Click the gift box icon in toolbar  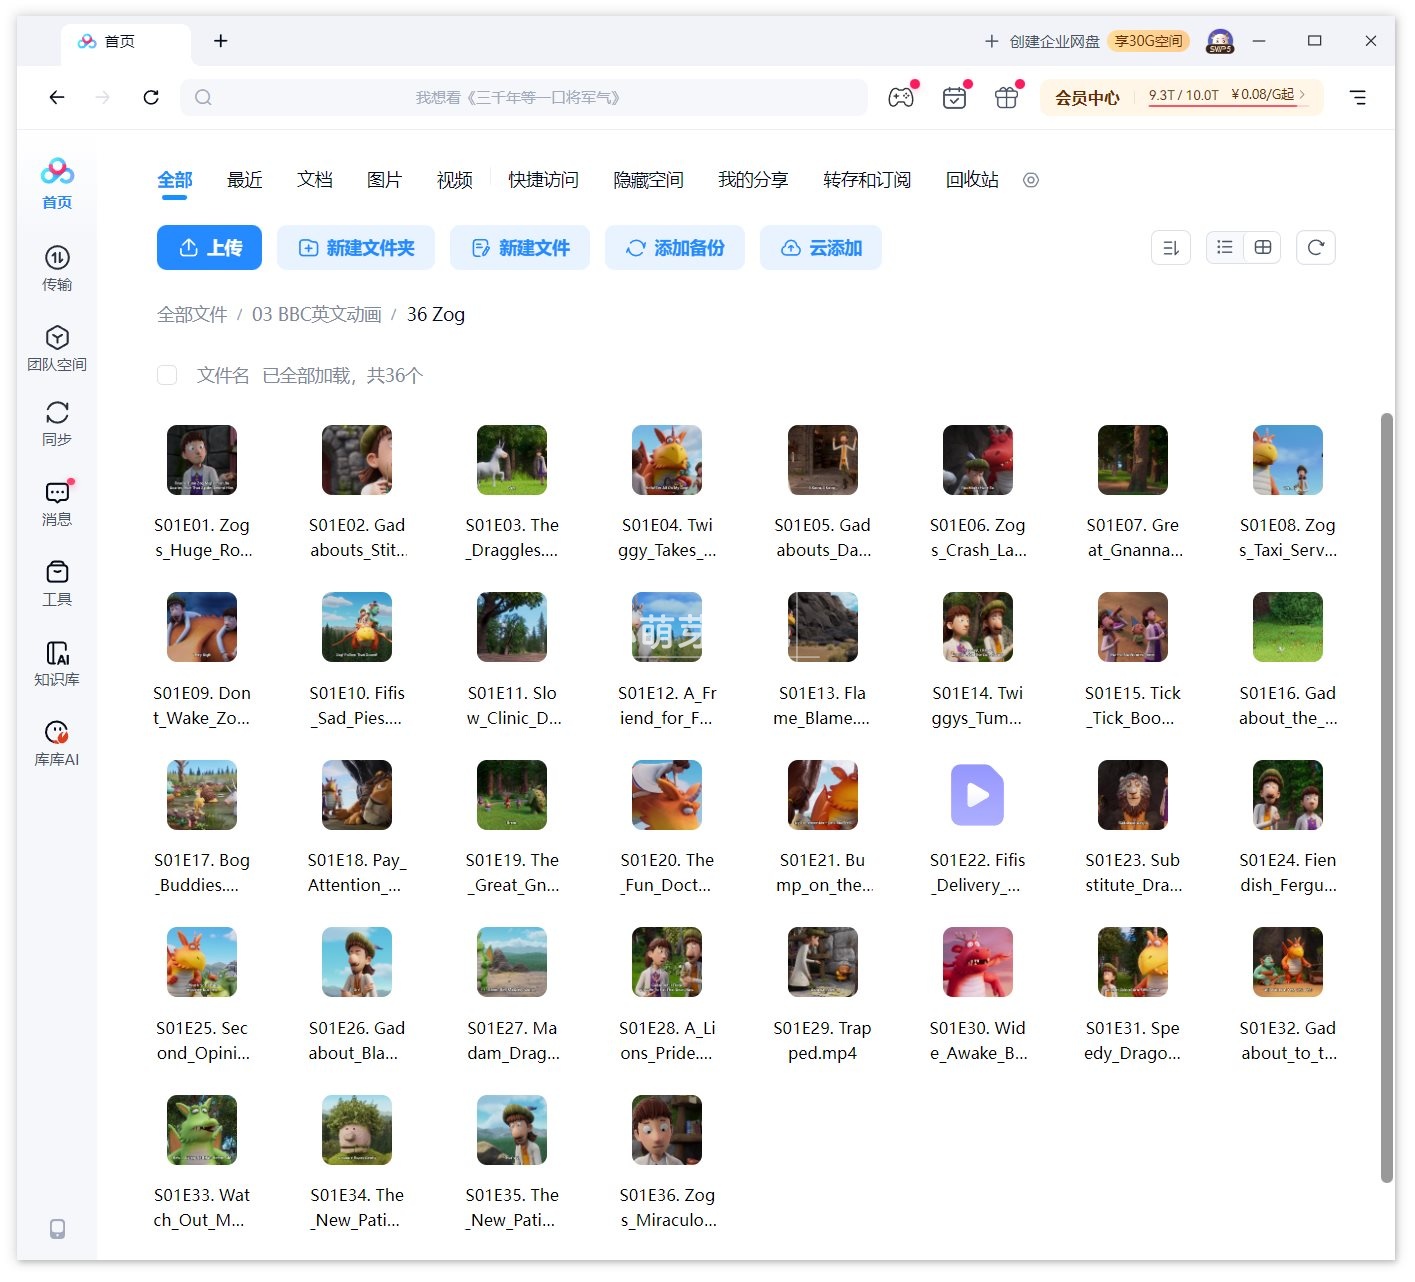click(x=1006, y=97)
